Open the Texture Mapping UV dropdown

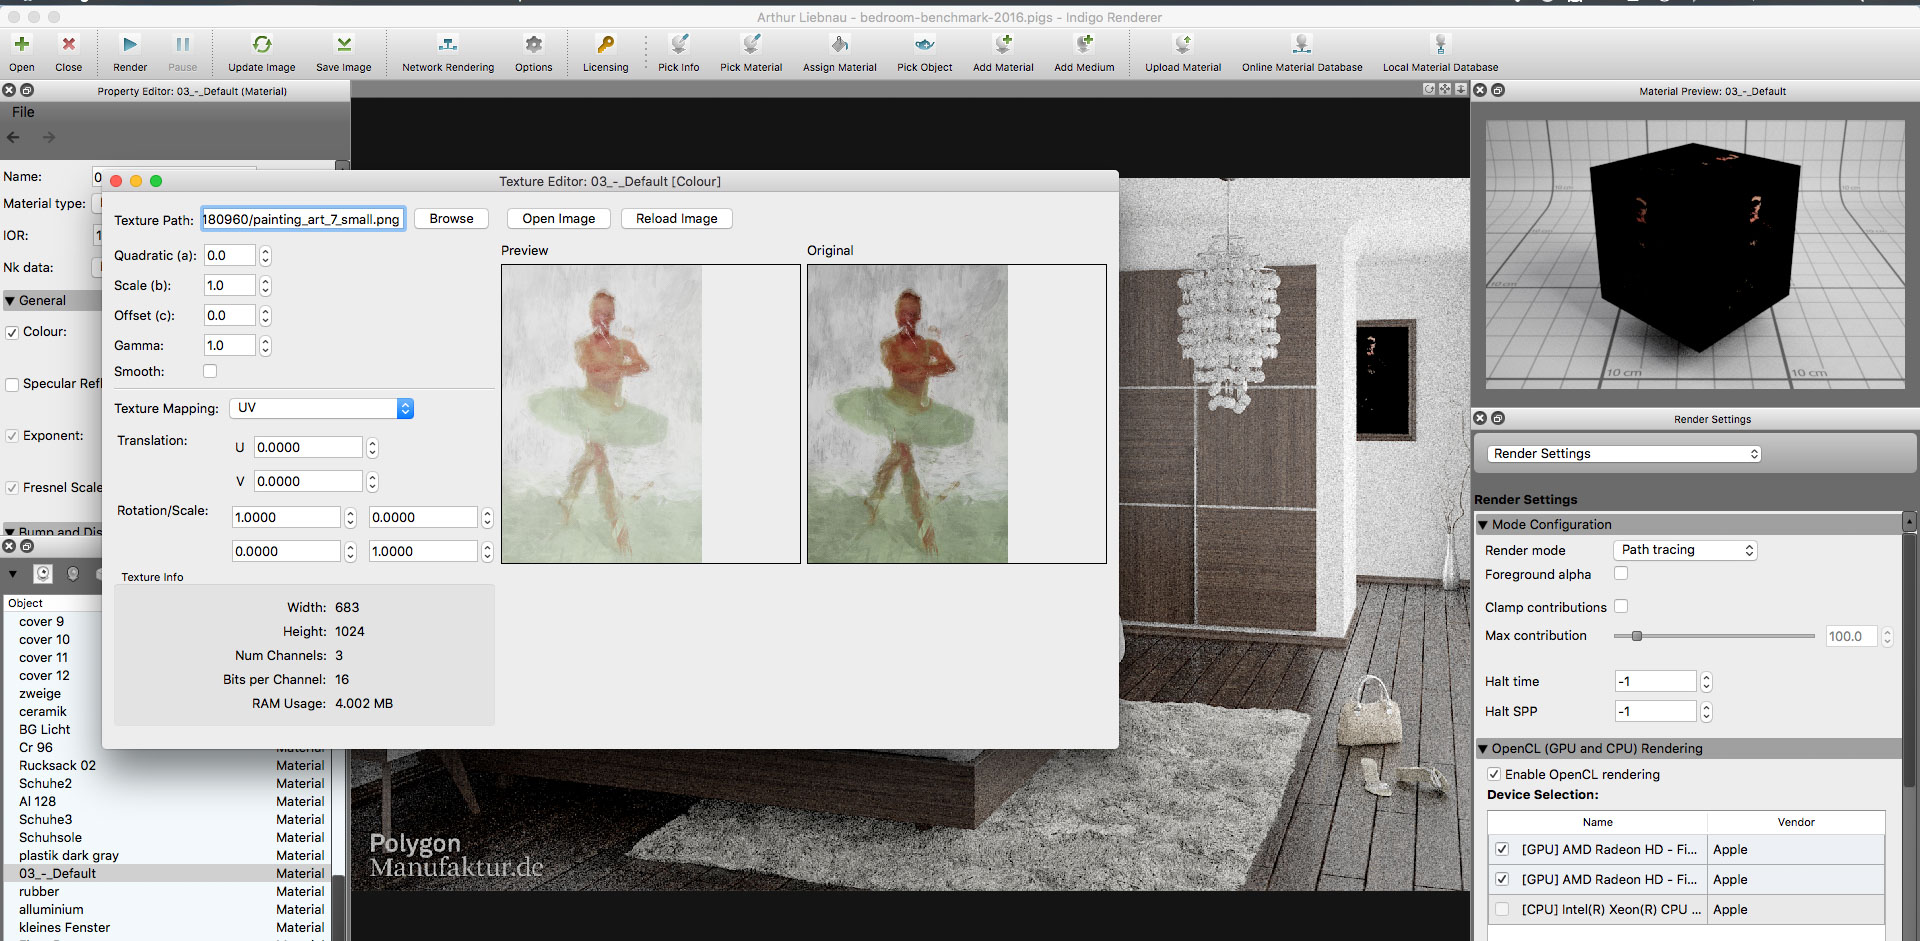click(x=321, y=408)
